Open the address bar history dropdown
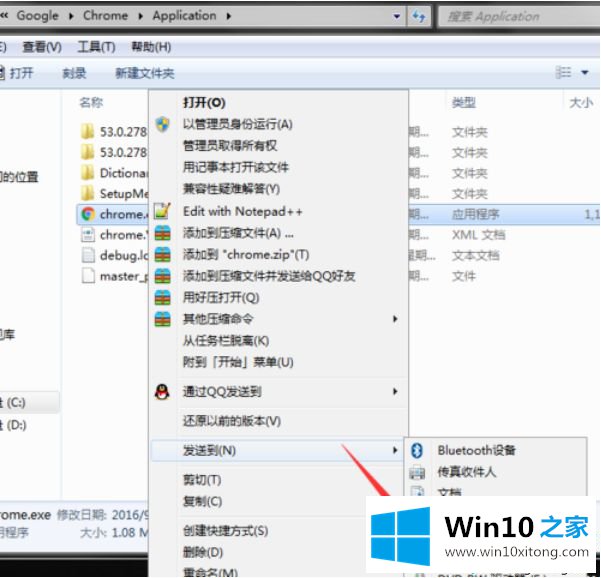The width and height of the screenshot is (601, 578). 397,16
